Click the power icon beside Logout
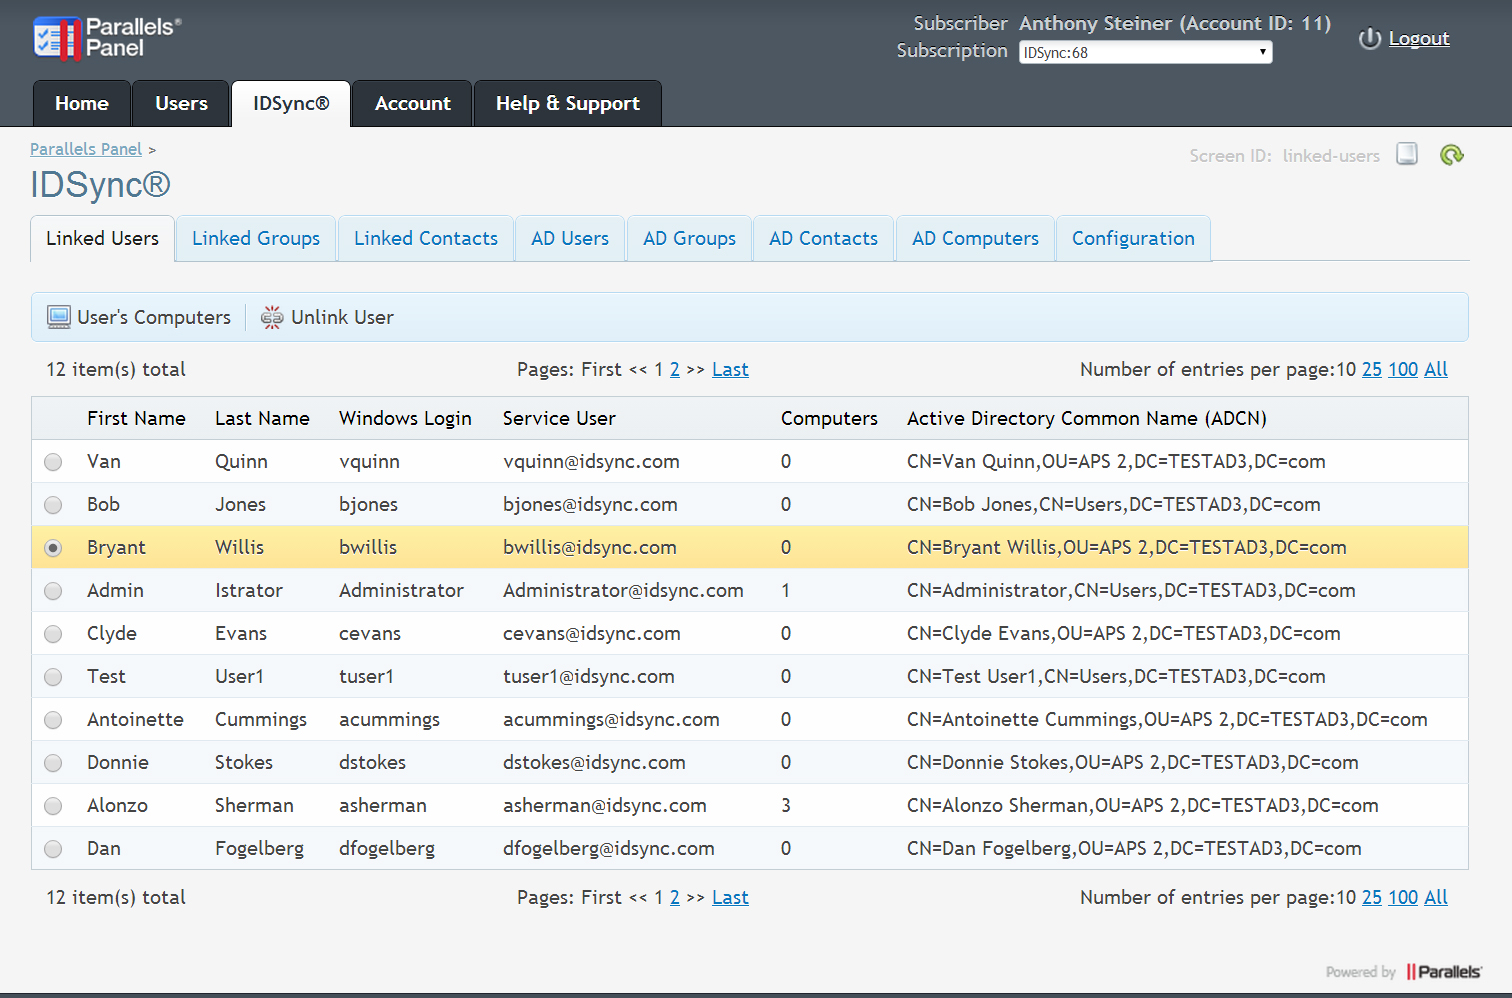1512x998 pixels. tap(1369, 39)
